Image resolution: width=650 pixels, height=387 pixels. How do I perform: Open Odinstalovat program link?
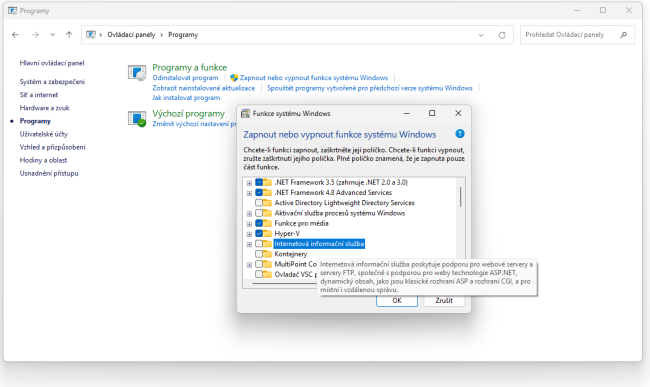(185, 77)
